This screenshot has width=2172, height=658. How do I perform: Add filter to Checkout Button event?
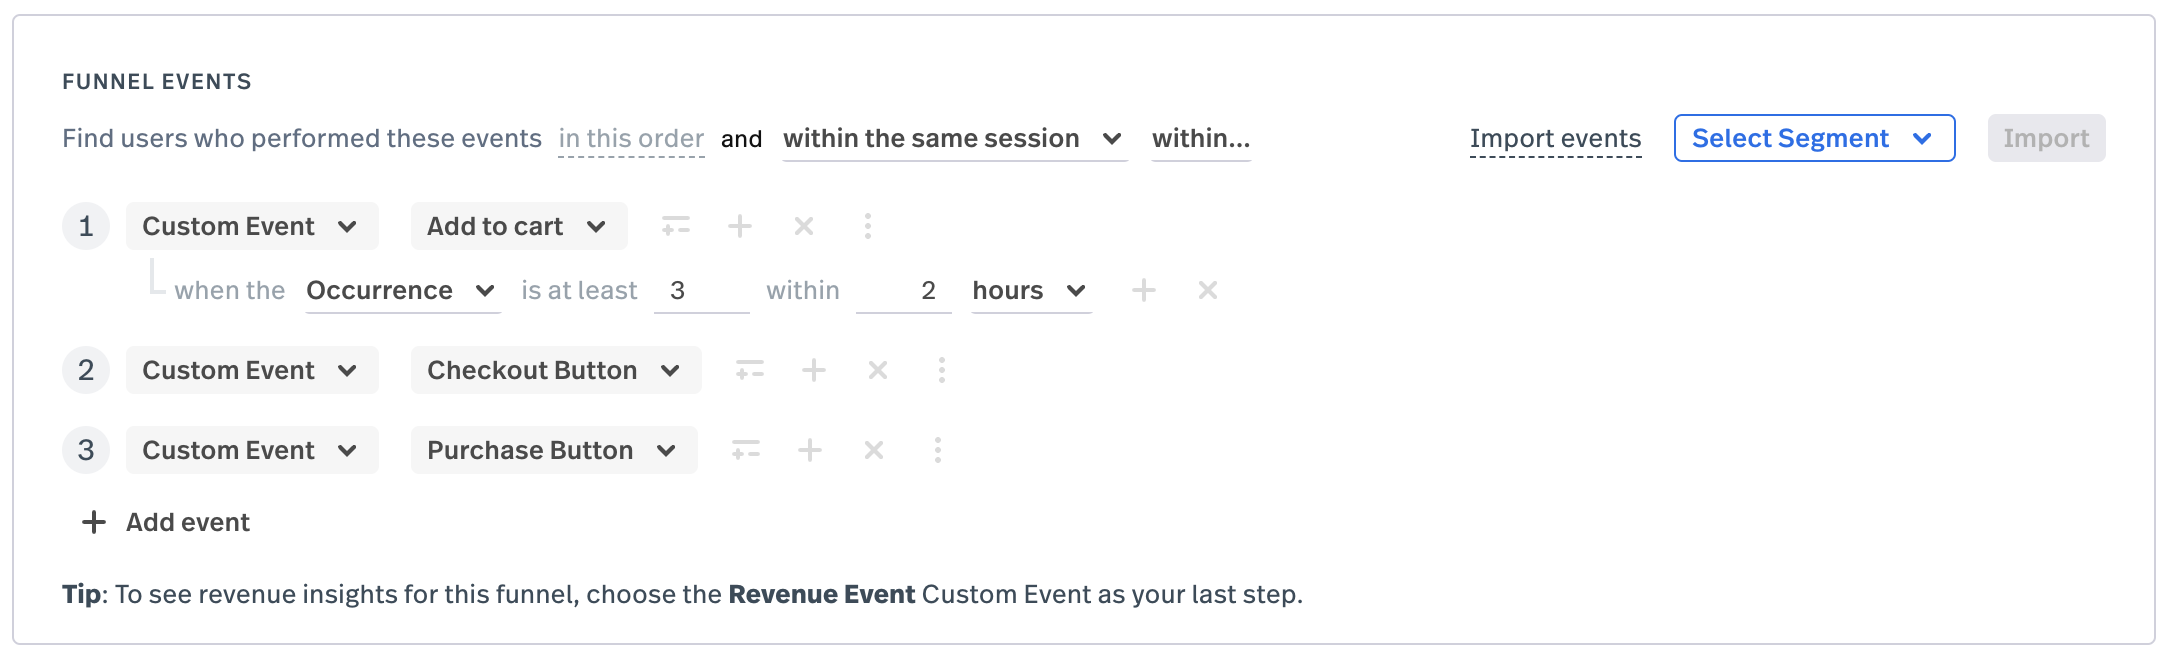click(750, 370)
